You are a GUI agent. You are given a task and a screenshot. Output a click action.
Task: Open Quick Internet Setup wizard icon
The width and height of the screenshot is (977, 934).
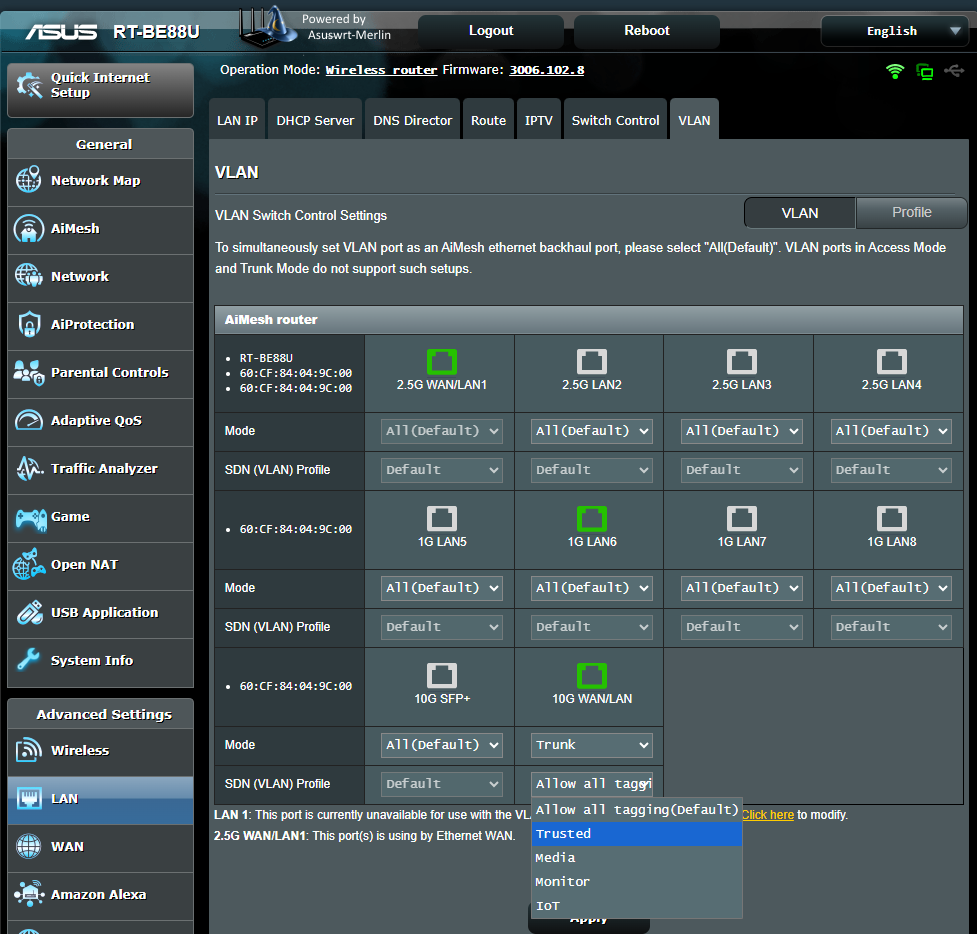click(x=29, y=85)
